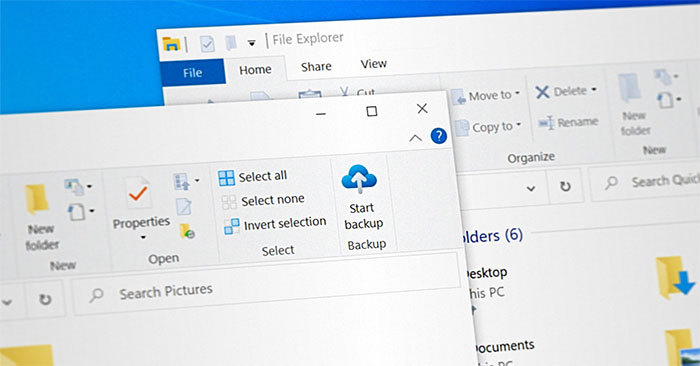Click Move to in the back window
The image size is (700, 366).
(x=486, y=96)
